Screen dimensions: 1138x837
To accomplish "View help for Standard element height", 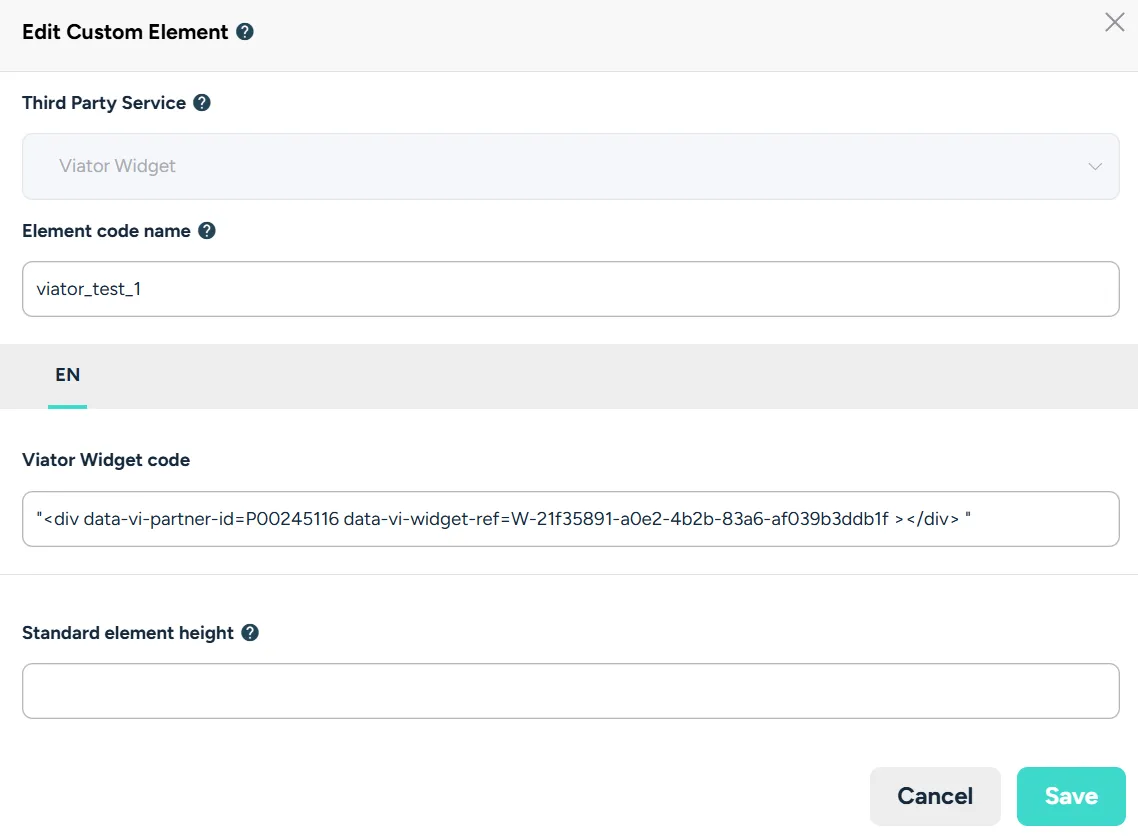I will tap(250, 633).
